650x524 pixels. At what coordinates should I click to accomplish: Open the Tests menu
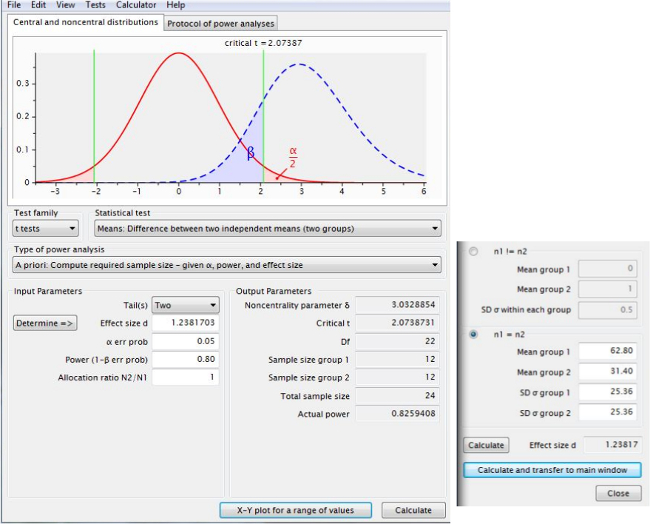tap(95, 5)
